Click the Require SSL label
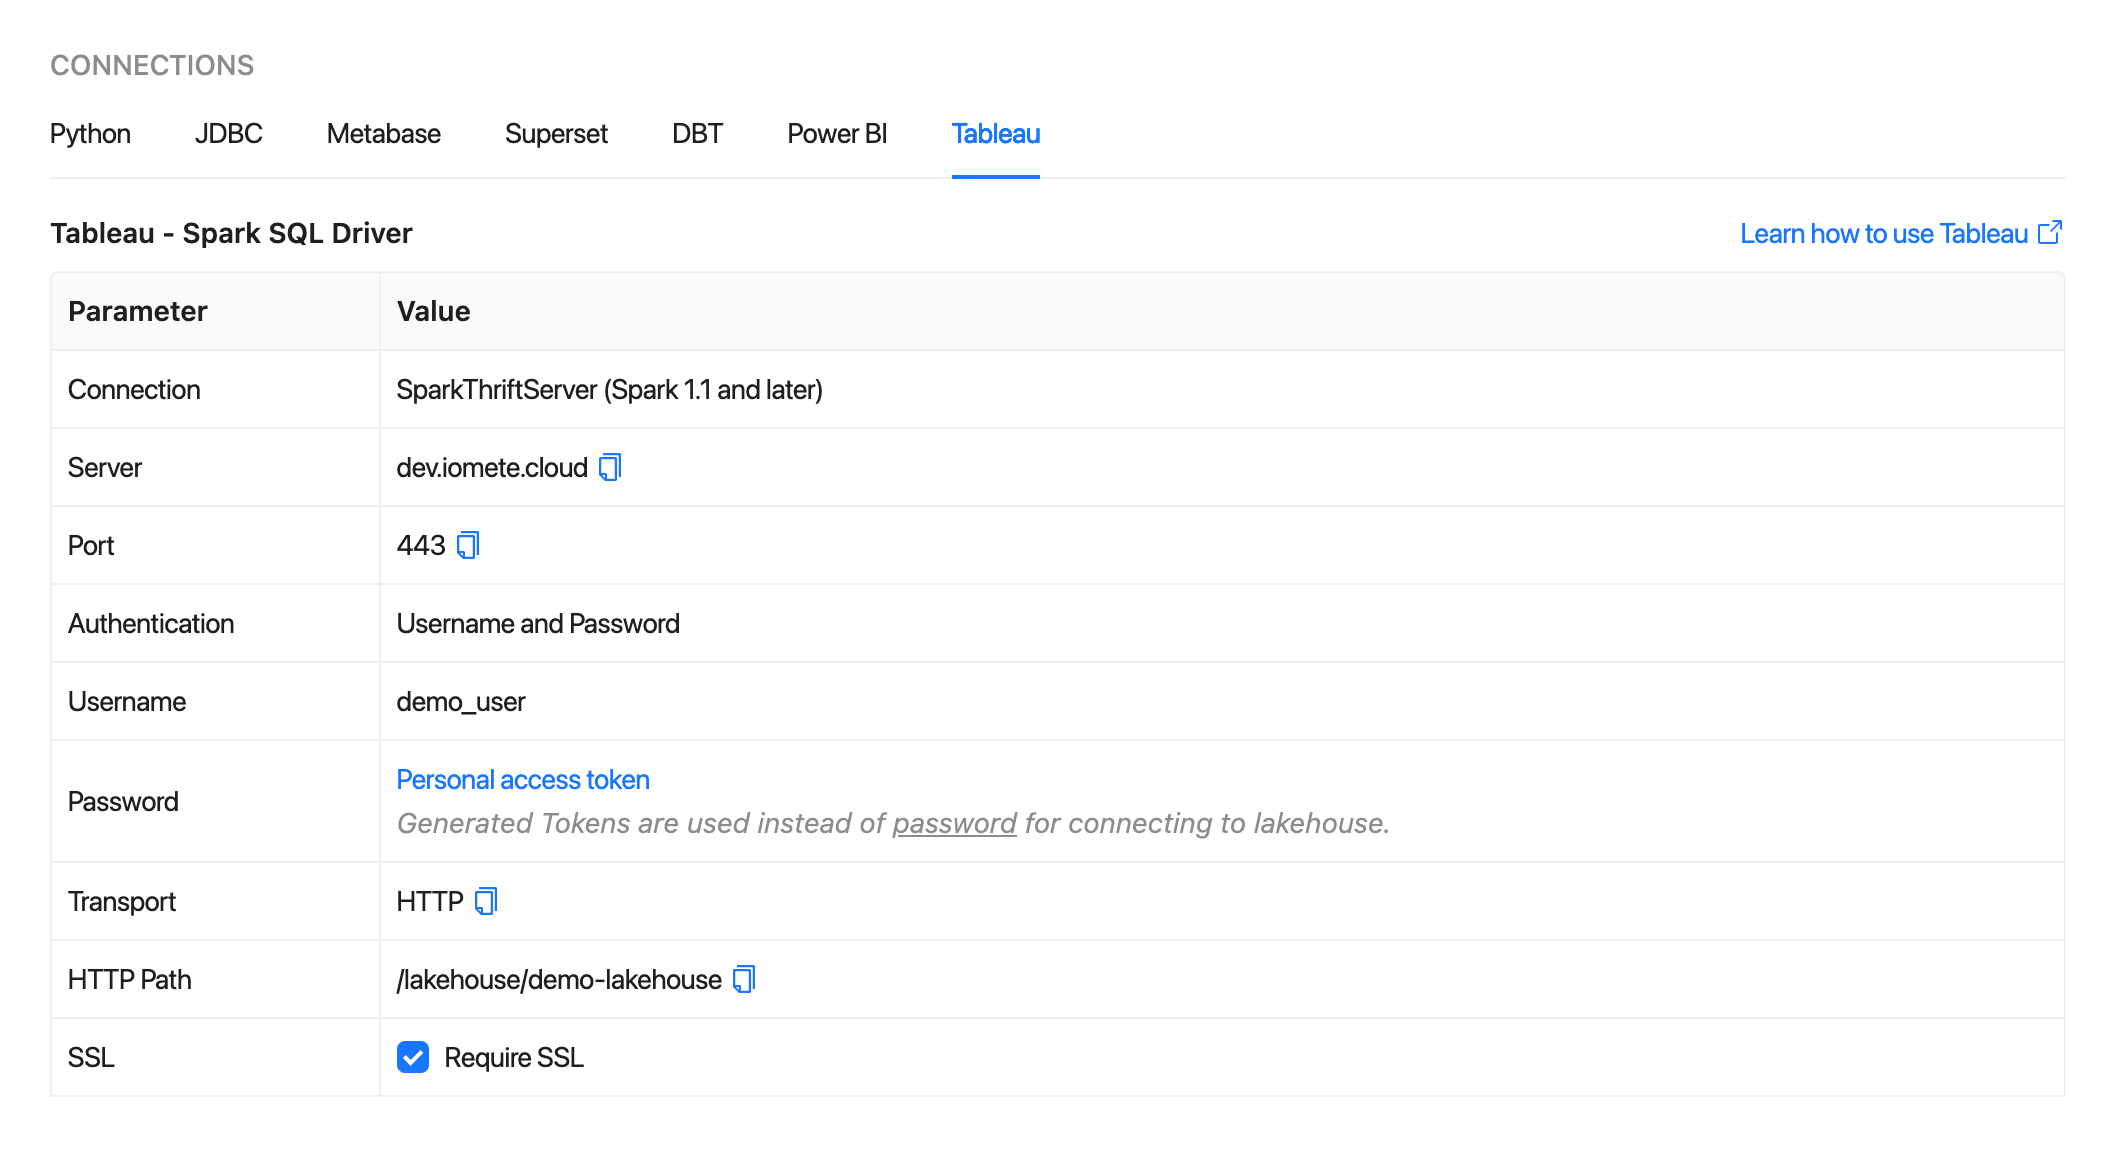The height and width of the screenshot is (1152, 2122). pyautogui.click(x=514, y=1057)
